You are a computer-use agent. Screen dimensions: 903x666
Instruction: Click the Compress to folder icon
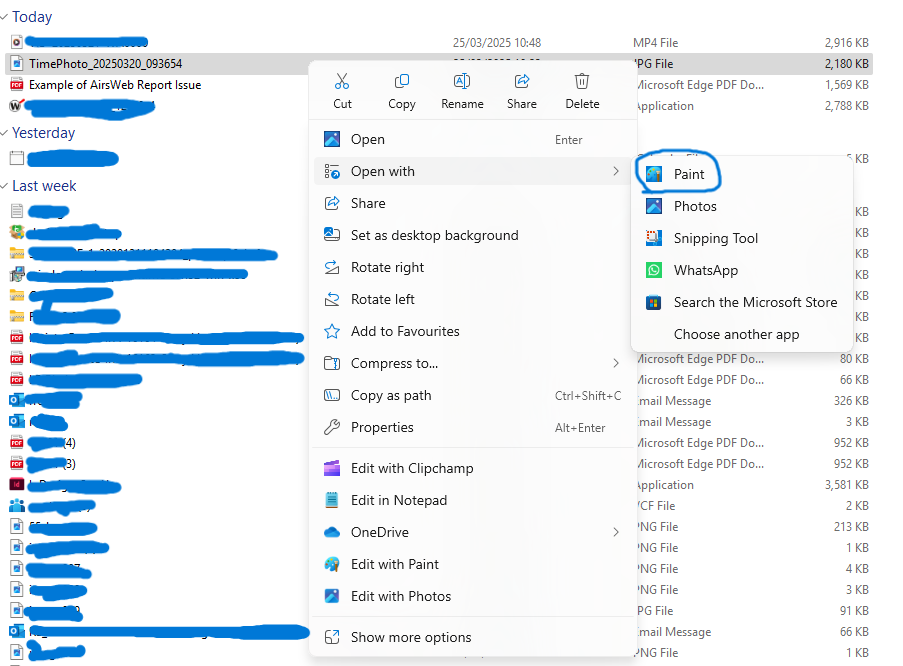(x=332, y=363)
